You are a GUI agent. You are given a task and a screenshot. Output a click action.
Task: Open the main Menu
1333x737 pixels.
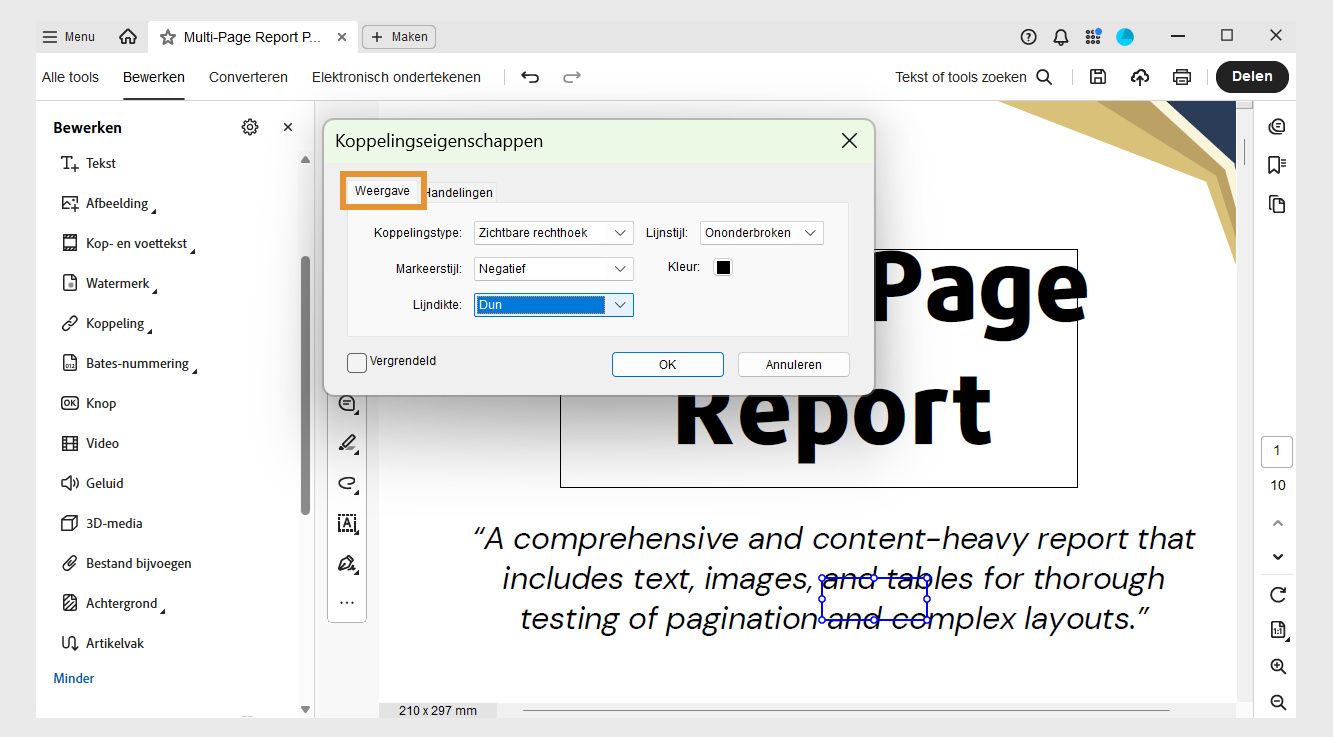69,37
